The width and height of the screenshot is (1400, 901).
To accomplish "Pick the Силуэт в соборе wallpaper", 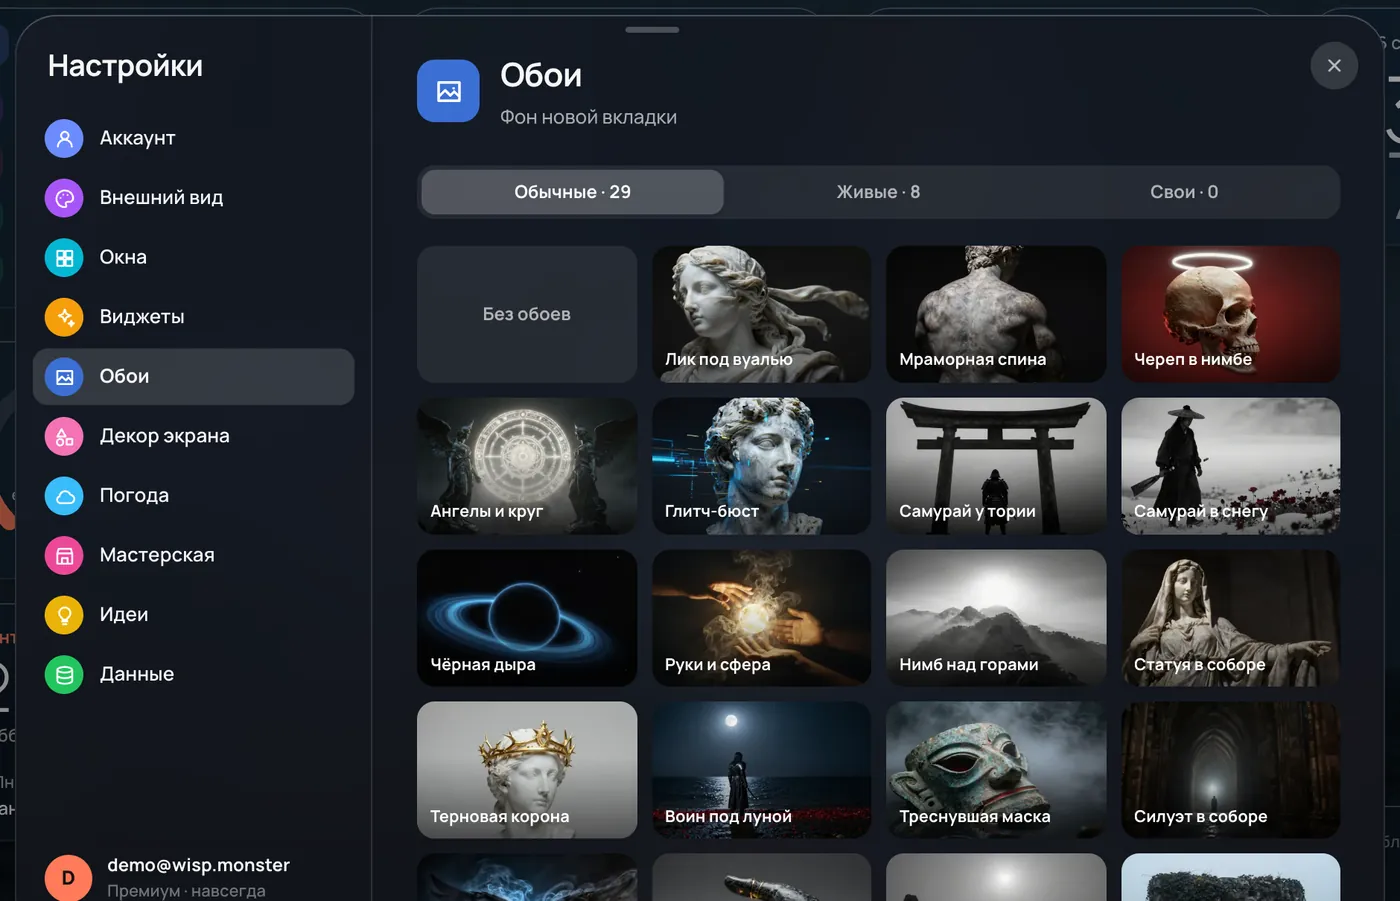I will (1231, 770).
